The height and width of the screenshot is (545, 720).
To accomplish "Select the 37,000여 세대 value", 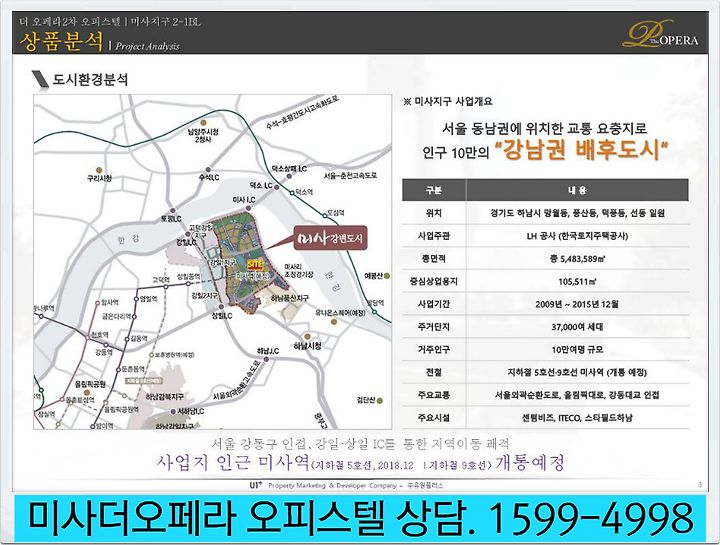I will click(577, 327).
